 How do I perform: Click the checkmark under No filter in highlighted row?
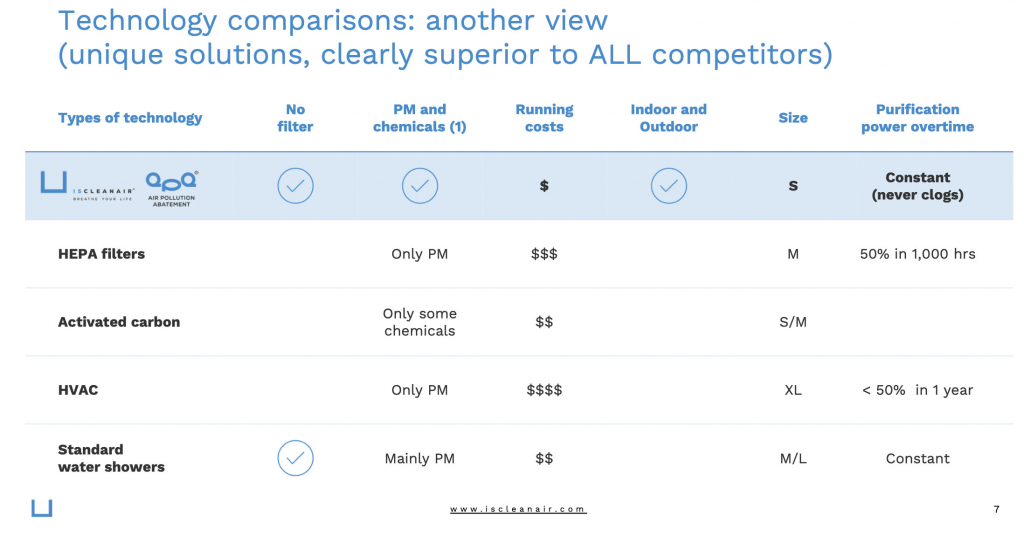tap(295, 186)
